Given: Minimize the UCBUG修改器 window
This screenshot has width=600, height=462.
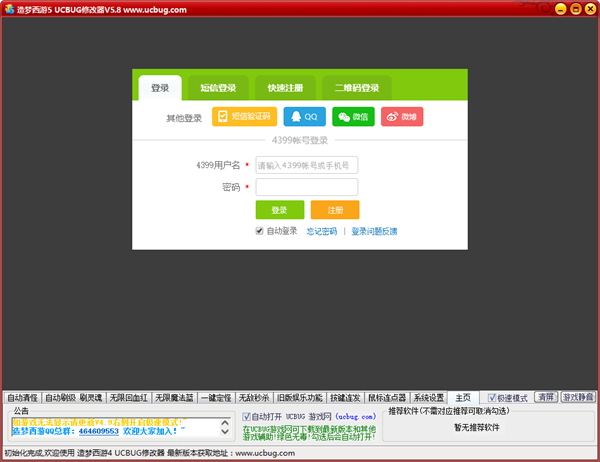Looking at the screenshot, I should tap(561, 9).
